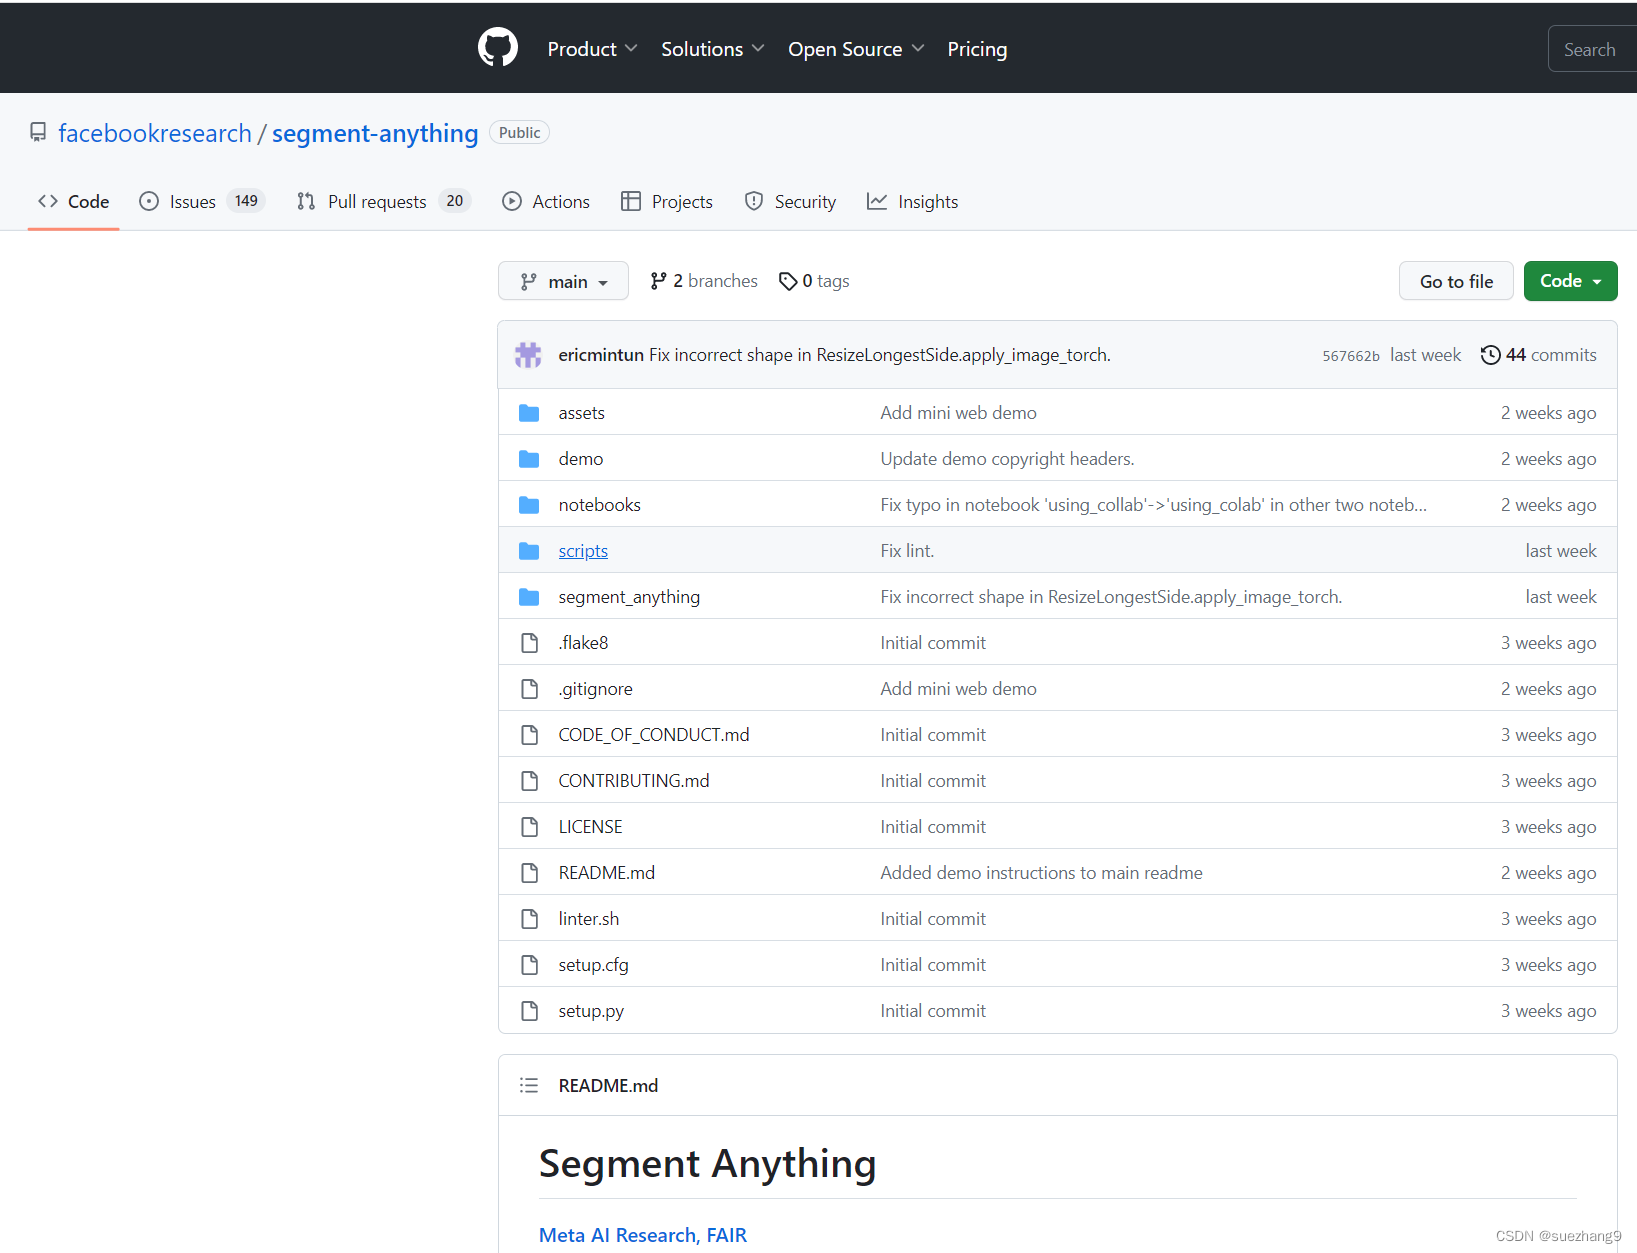1637x1253 pixels.
Task: Click the Public visibility badge
Action: point(519,132)
